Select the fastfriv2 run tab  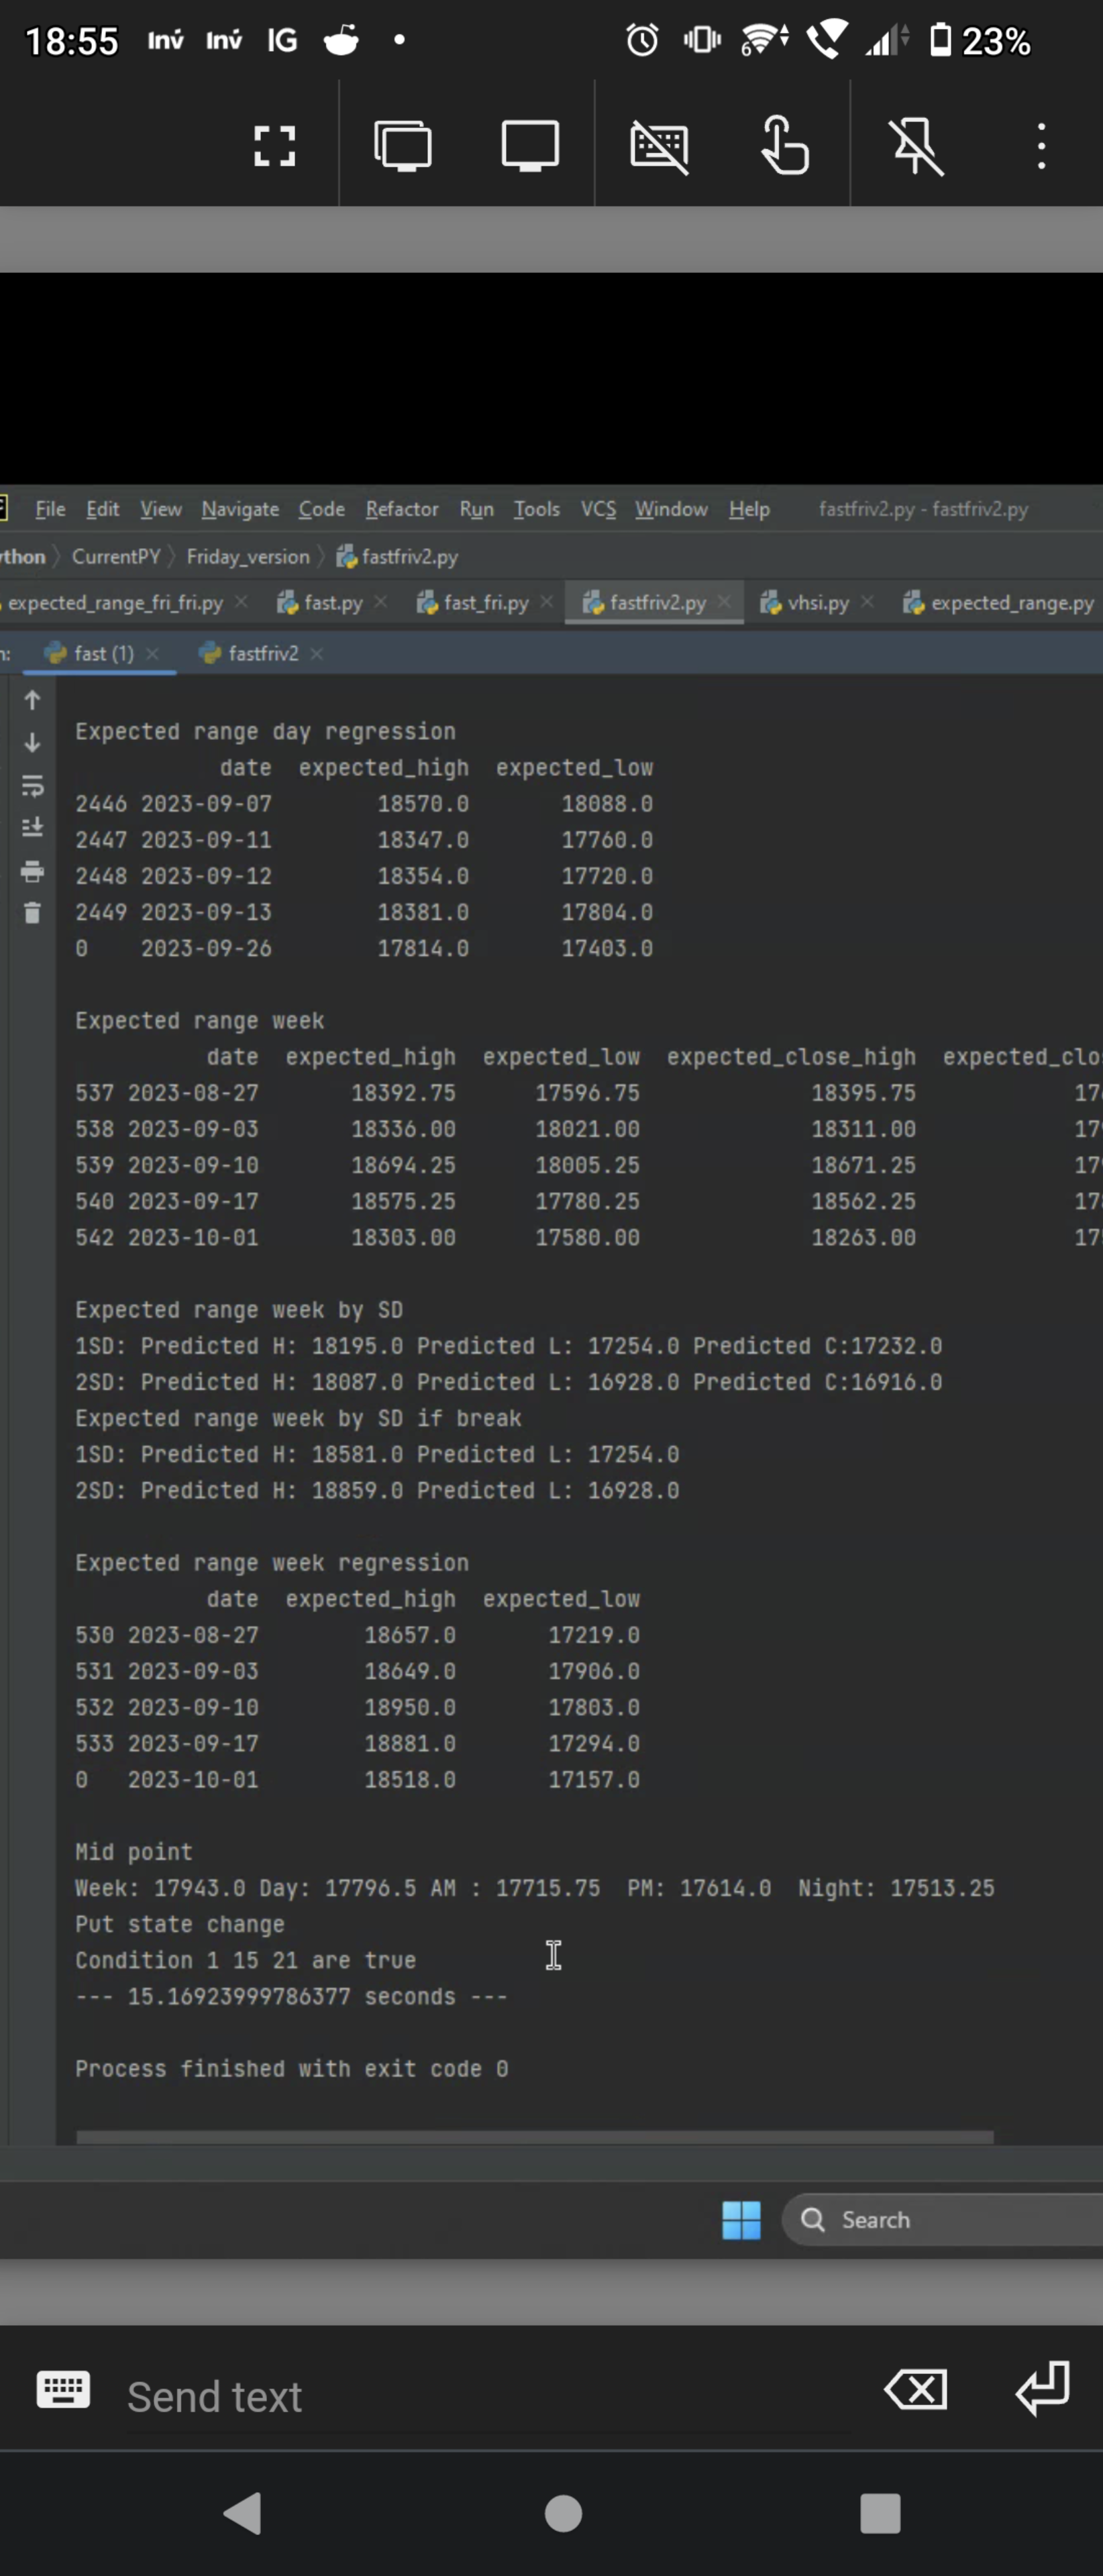click(x=262, y=654)
